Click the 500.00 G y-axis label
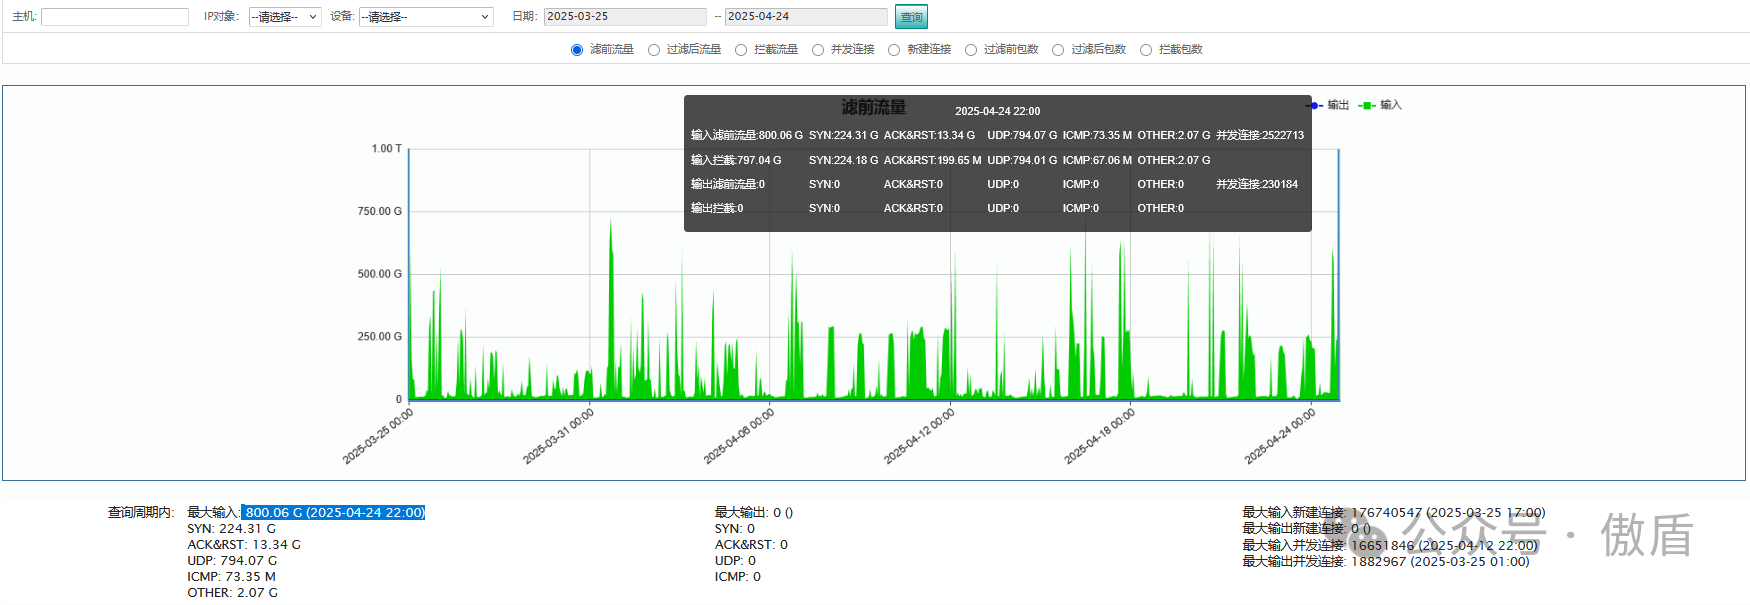Viewport: 1750px width, 605px height. point(379,274)
